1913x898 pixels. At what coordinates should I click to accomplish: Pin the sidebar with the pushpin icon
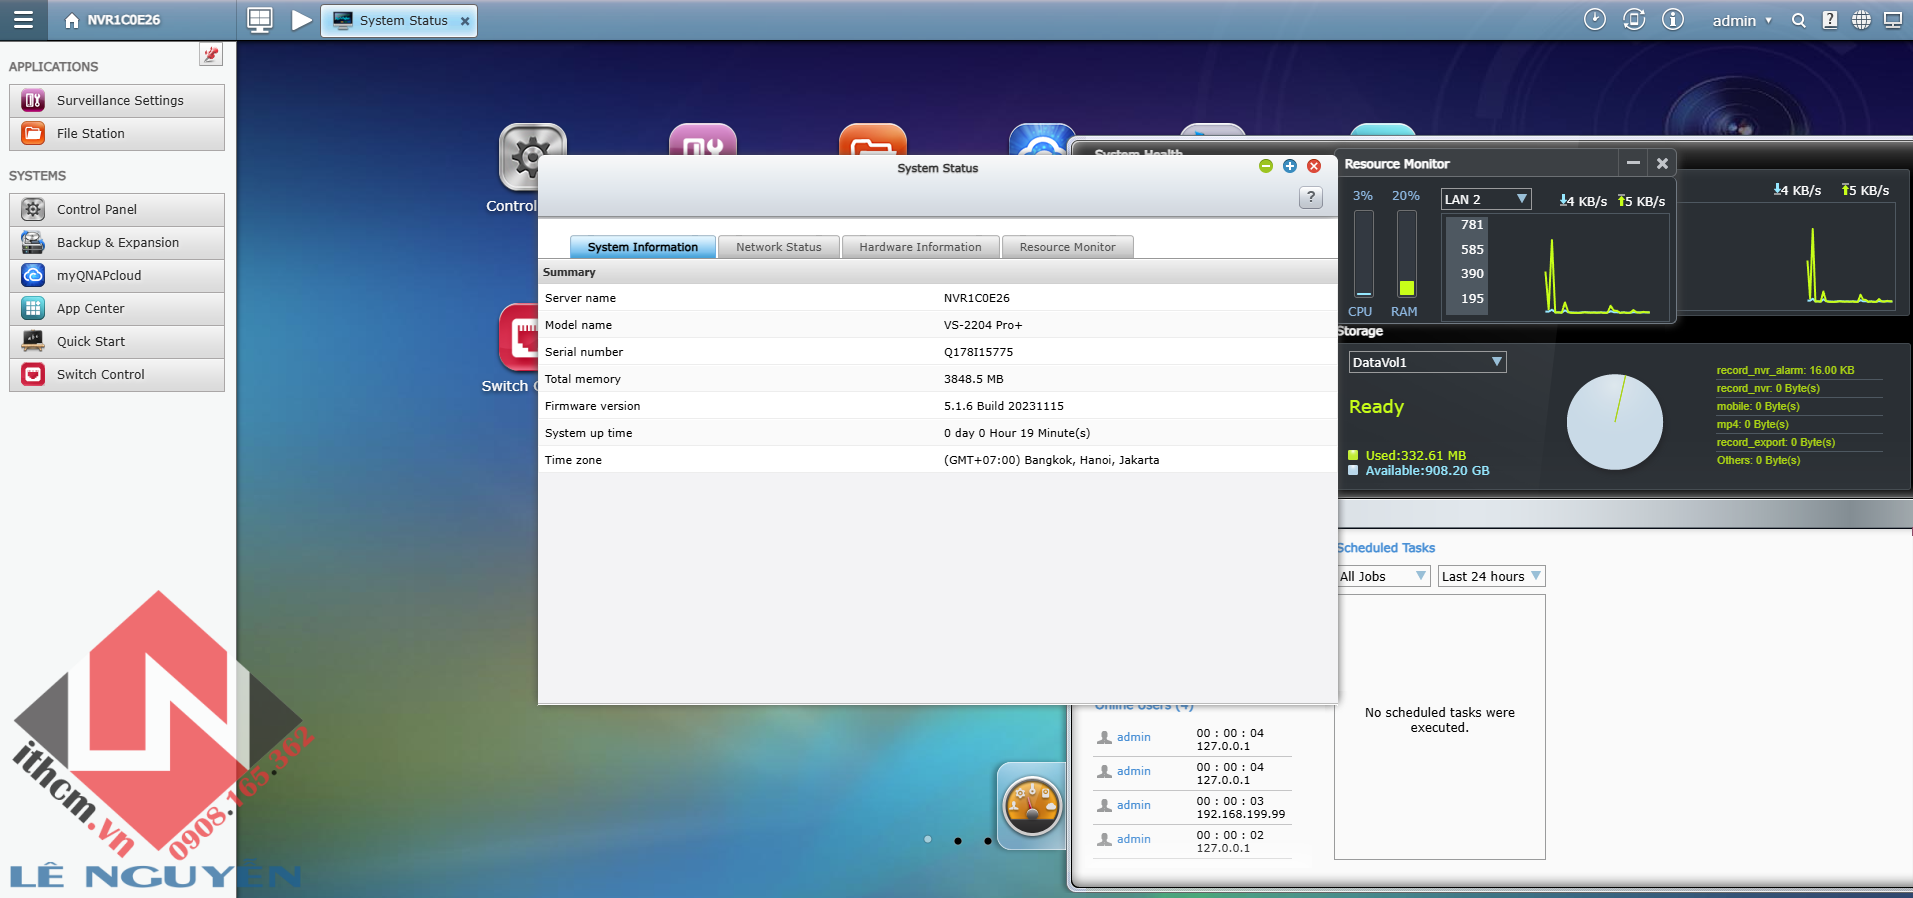coord(211,54)
